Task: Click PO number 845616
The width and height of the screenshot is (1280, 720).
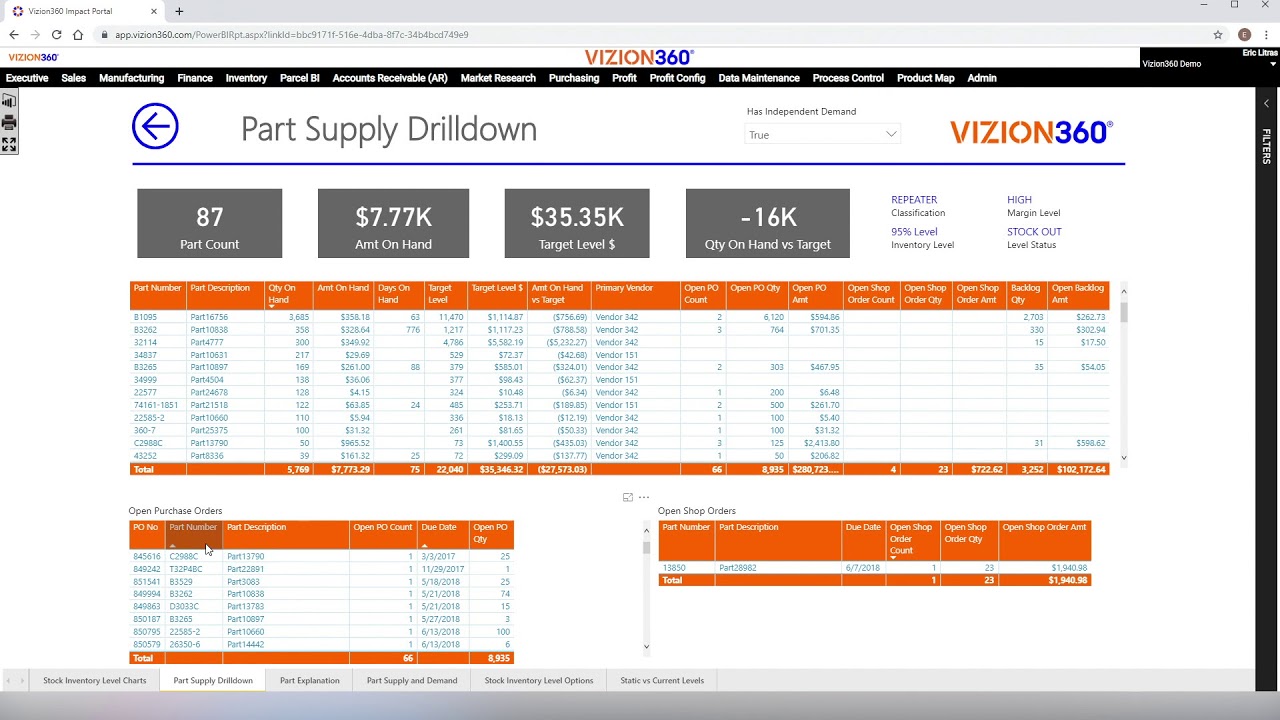Action: (146, 556)
